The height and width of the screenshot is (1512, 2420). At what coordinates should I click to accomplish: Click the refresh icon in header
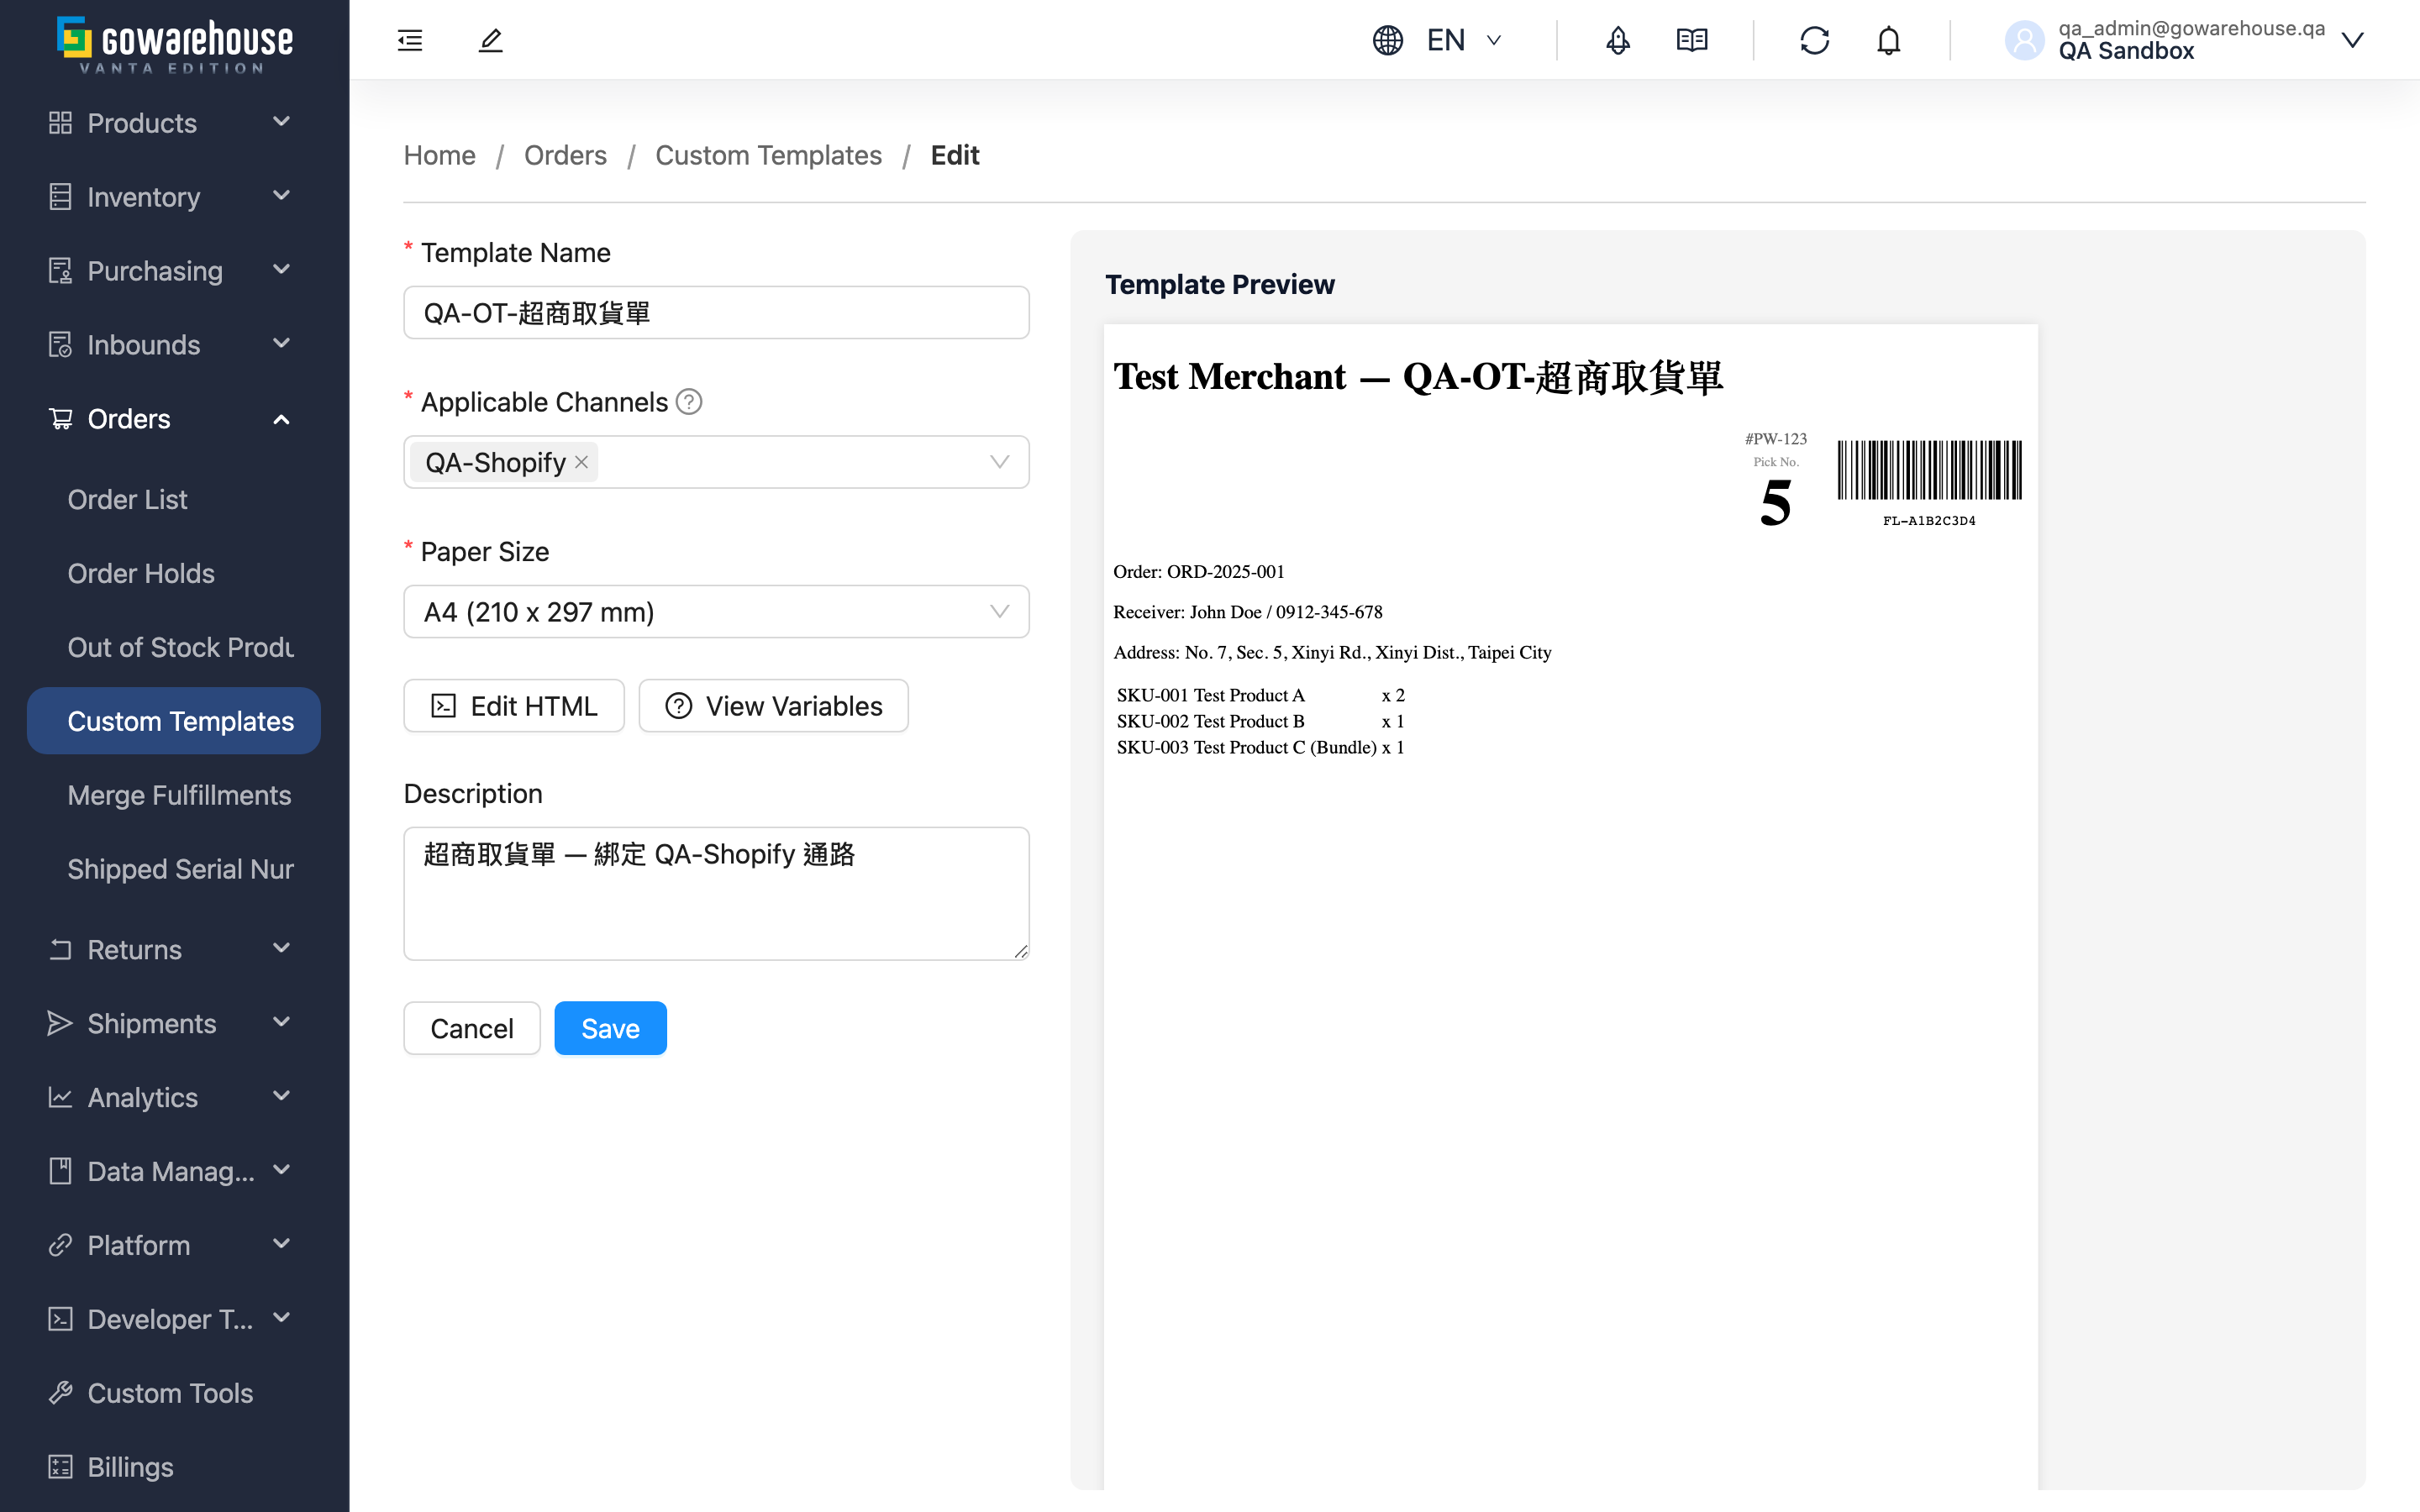point(1815,40)
